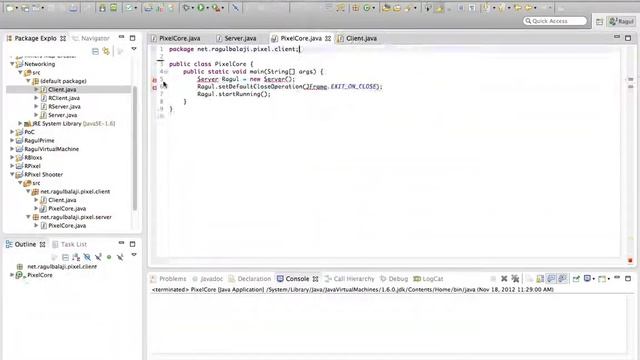Open the Android Virtual Device Manager icon
Image resolution: width=640 pixels, height=360 pixels.
pyautogui.click(x=113, y=7)
